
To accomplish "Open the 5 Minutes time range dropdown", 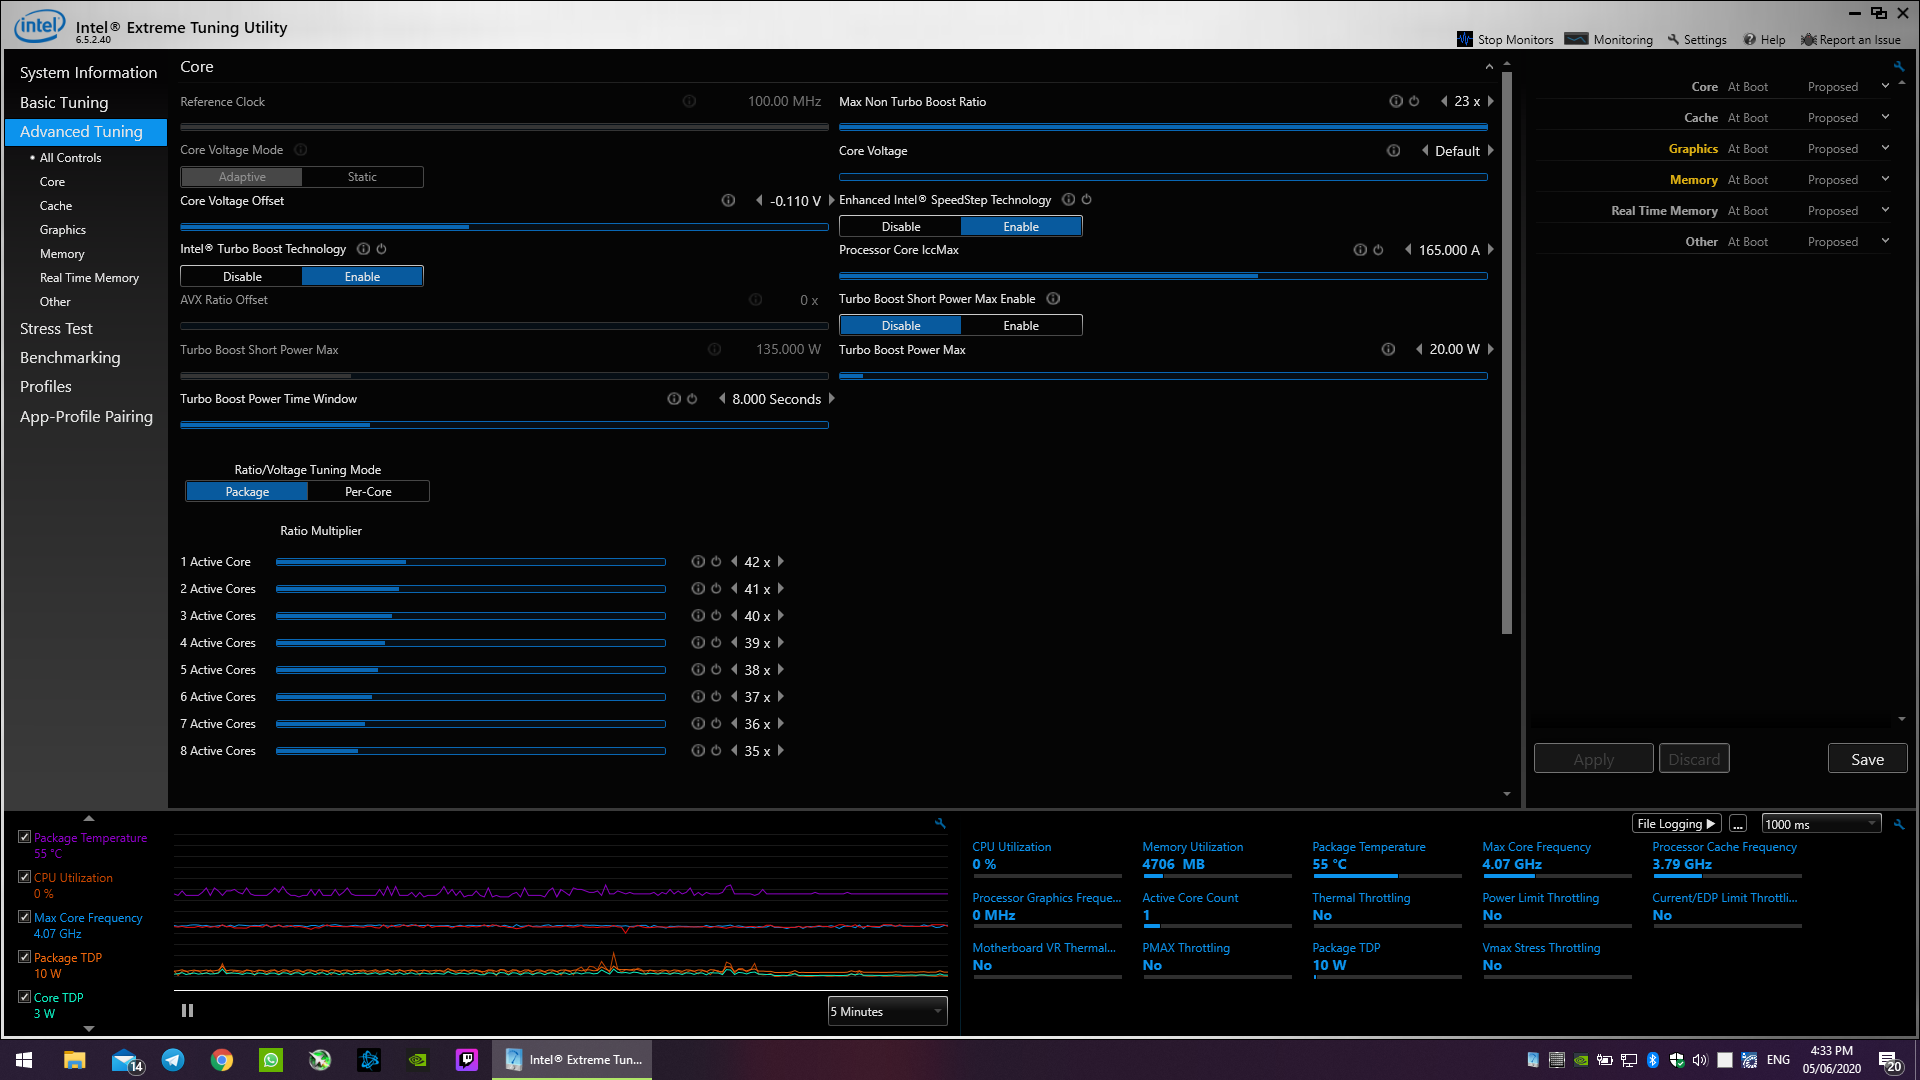I will (887, 1011).
